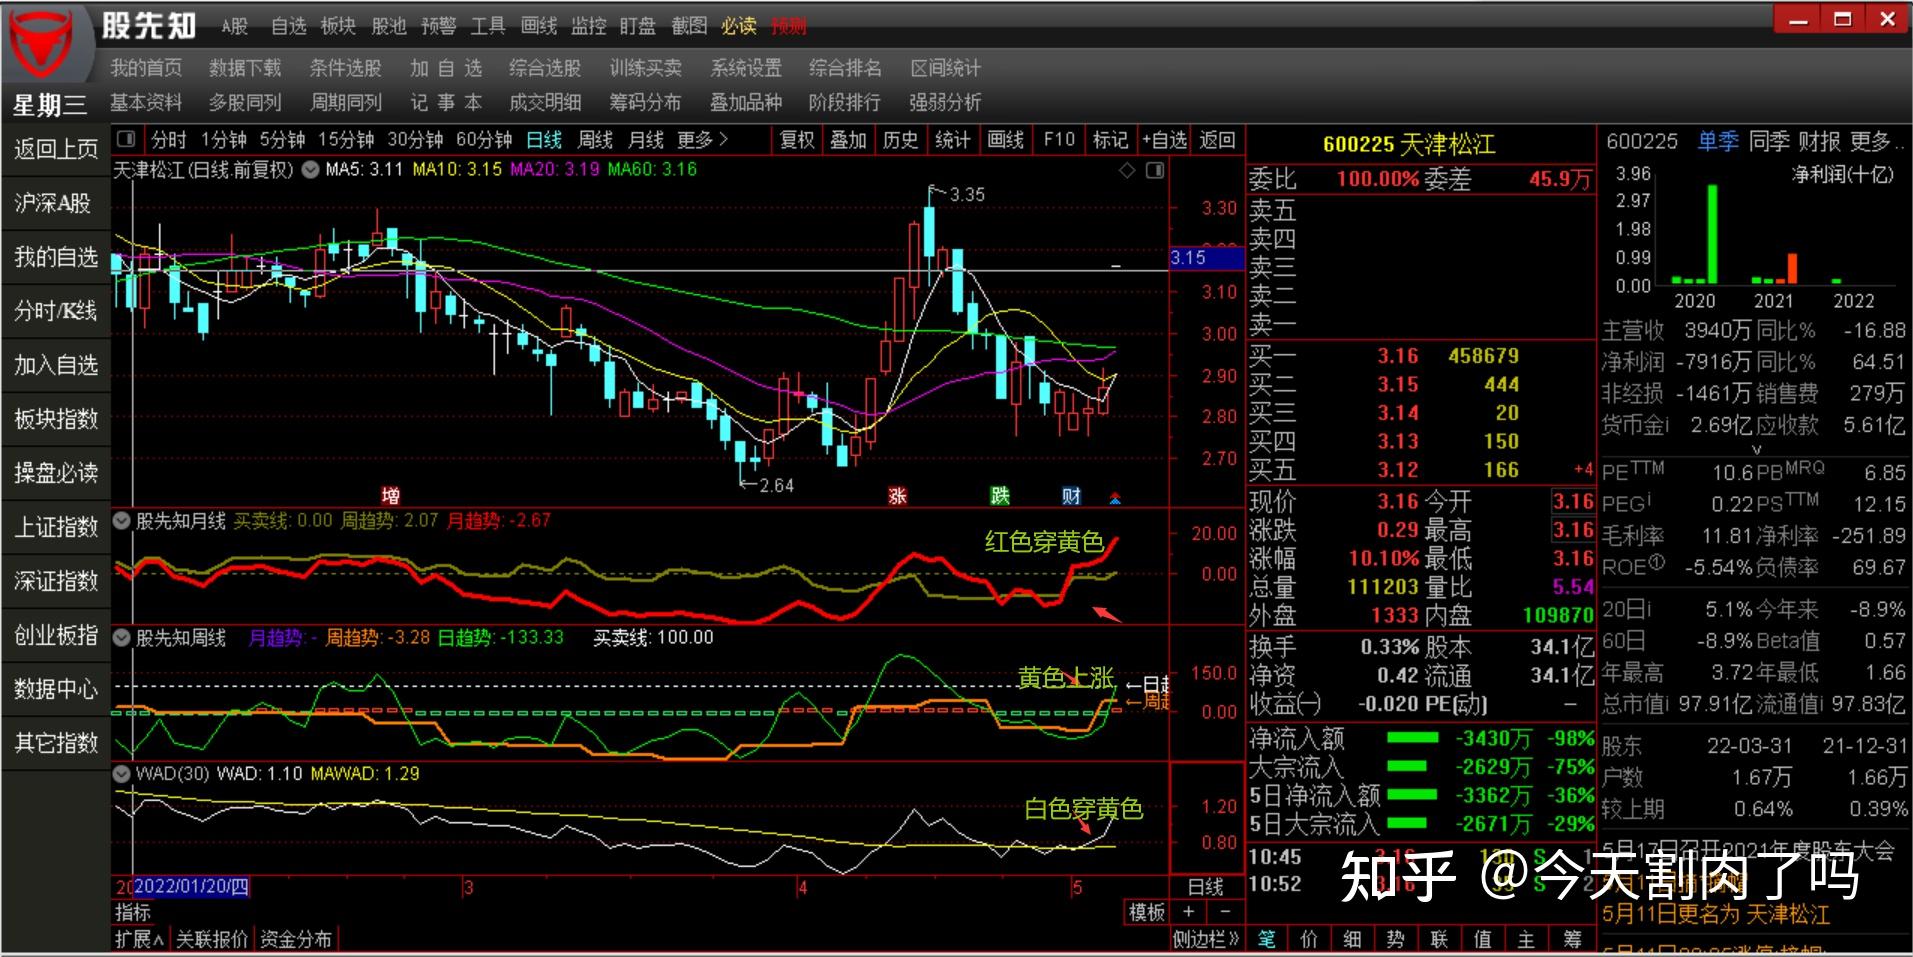Click the 统计 statistics button
Viewport: 1913px width, 957px height.
952,140
